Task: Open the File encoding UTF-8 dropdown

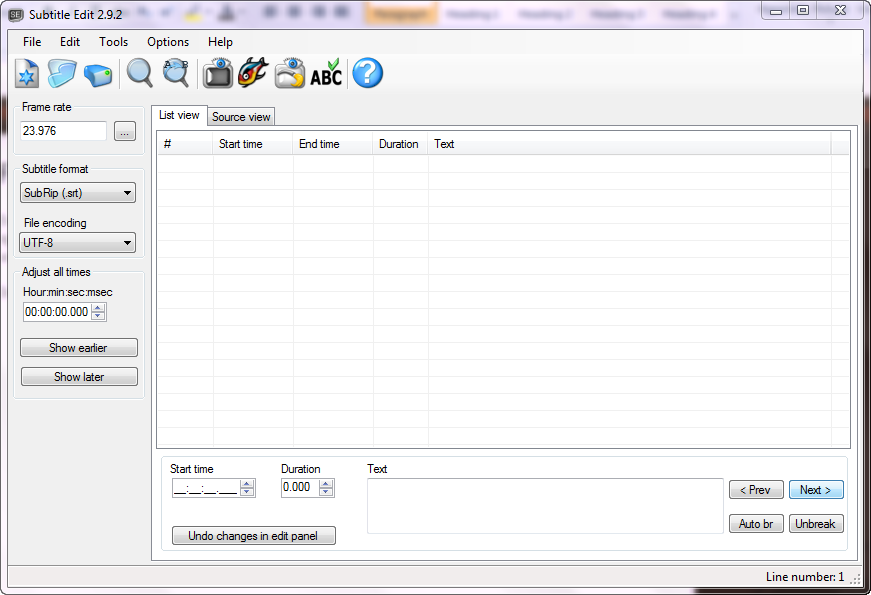Action: (x=78, y=243)
